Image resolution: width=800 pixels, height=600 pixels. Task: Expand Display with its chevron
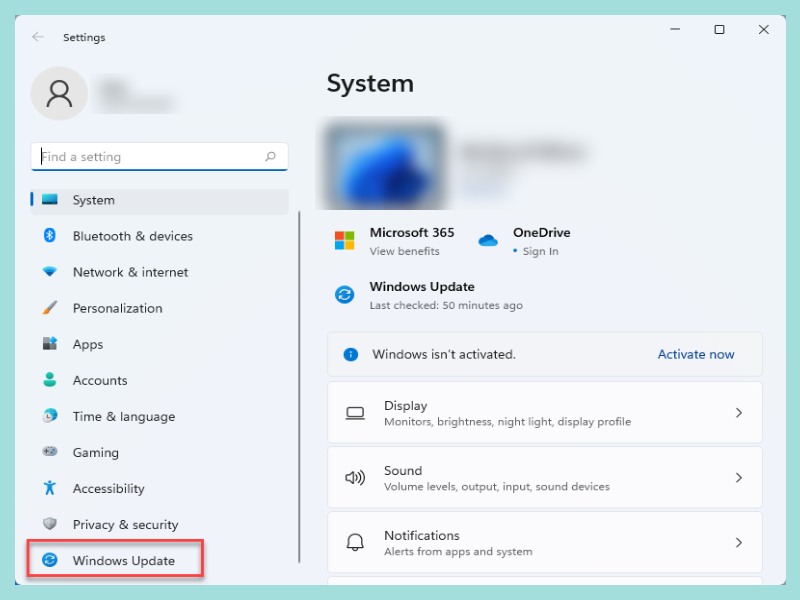coord(738,413)
